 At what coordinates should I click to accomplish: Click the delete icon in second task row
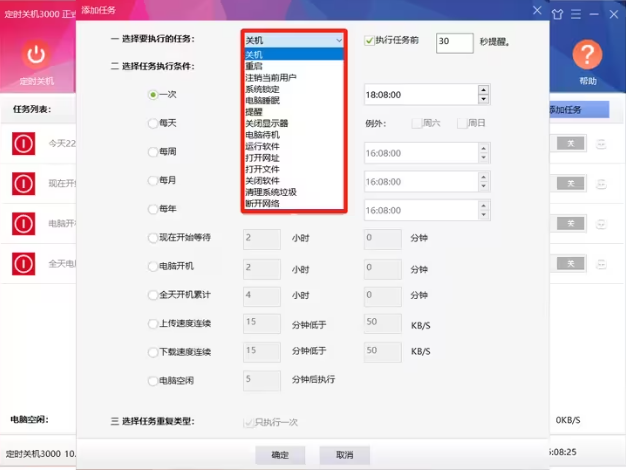pyautogui.click(x=601, y=184)
